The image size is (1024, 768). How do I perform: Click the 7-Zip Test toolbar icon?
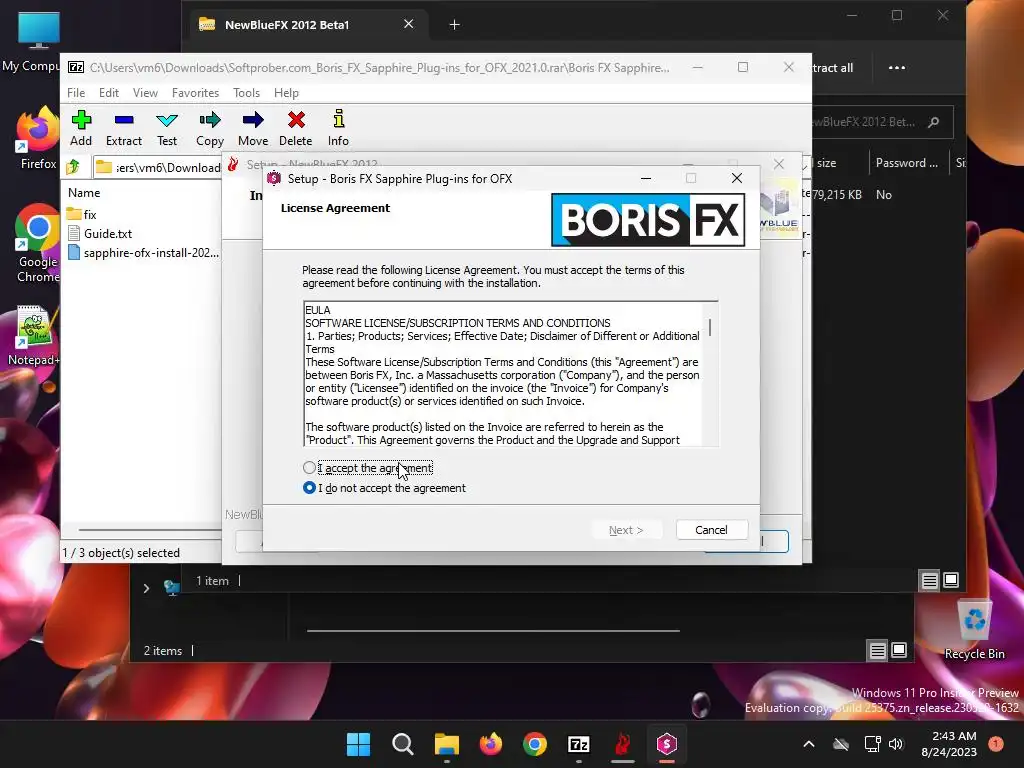pos(167,128)
